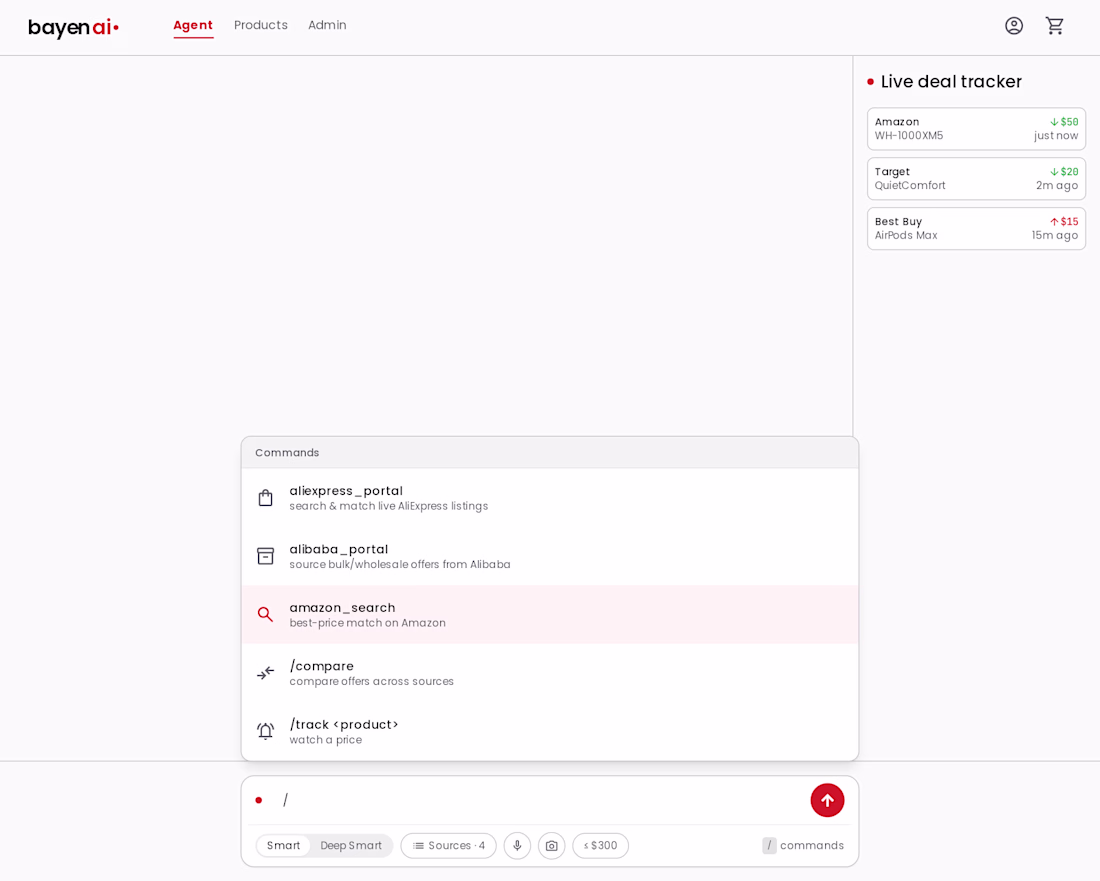The width and height of the screenshot is (1100, 881).
Task: Start voice input with the microphone button
Action: pyautogui.click(x=517, y=845)
